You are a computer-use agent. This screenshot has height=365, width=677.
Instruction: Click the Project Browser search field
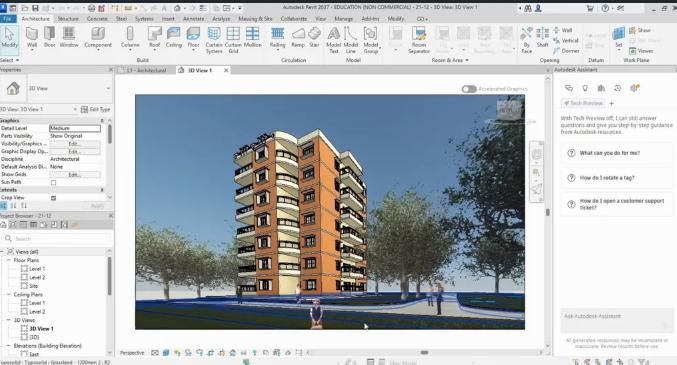(x=57, y=238)
